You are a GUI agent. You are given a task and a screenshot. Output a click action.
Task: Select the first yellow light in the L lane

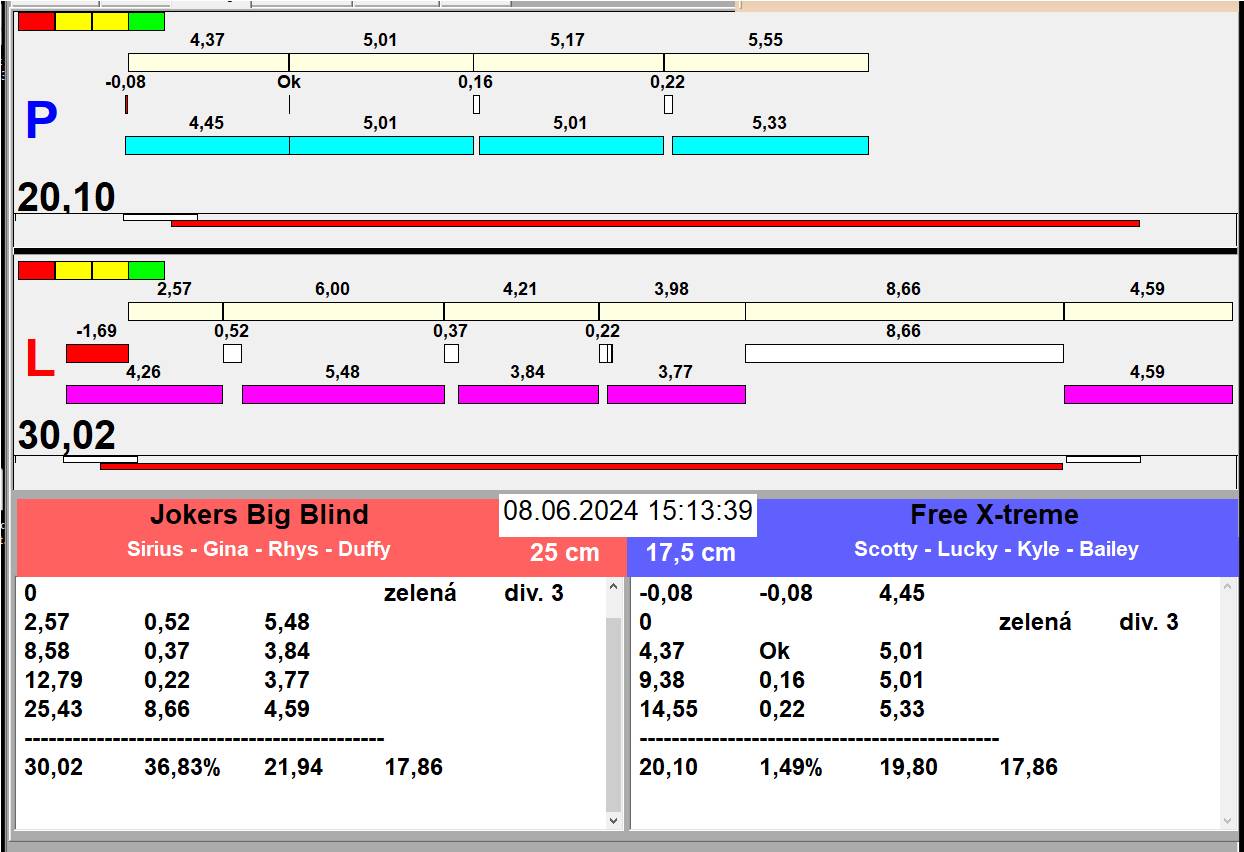click(74, 270)
